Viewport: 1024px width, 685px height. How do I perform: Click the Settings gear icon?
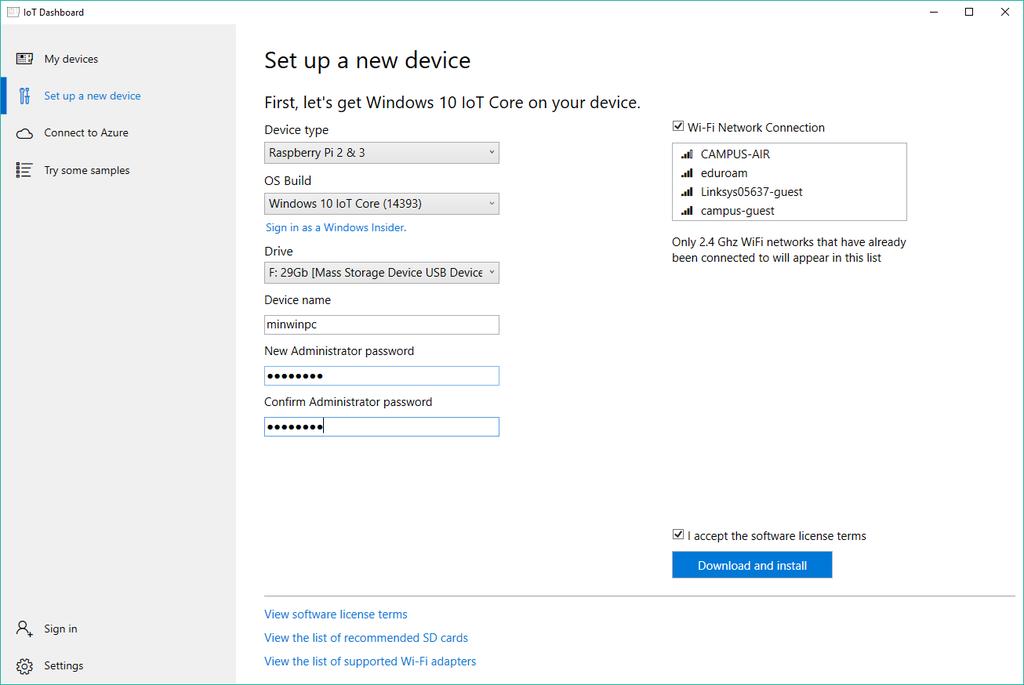24,666
